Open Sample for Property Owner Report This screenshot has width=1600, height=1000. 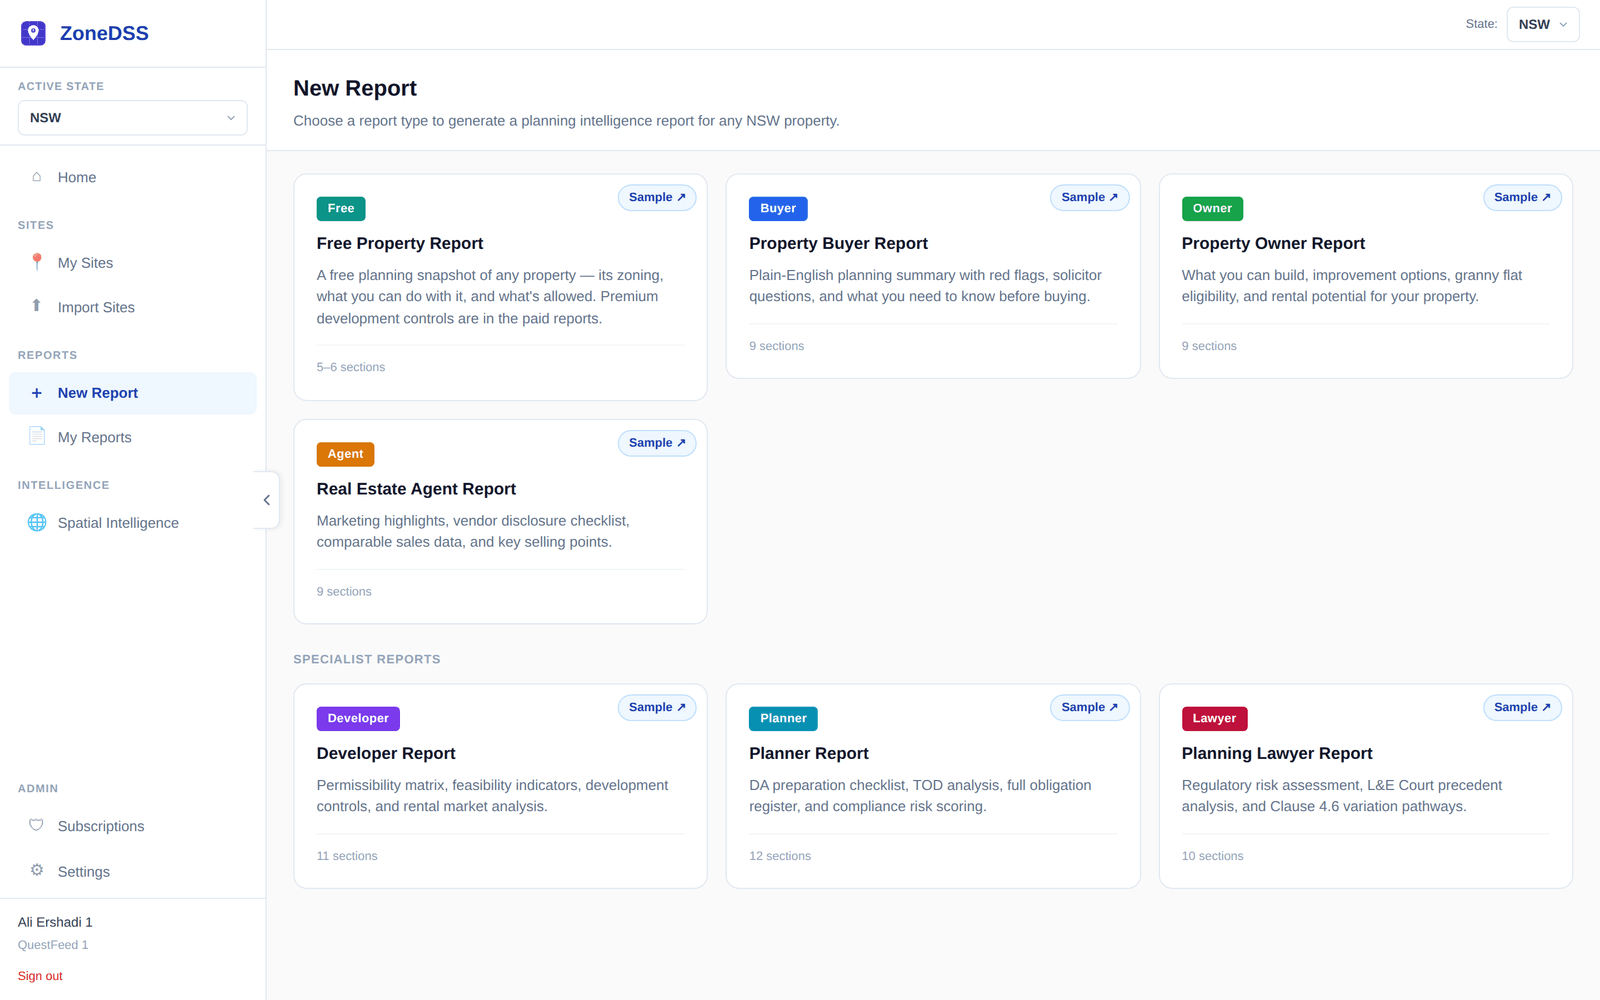tap(1522, 197)
